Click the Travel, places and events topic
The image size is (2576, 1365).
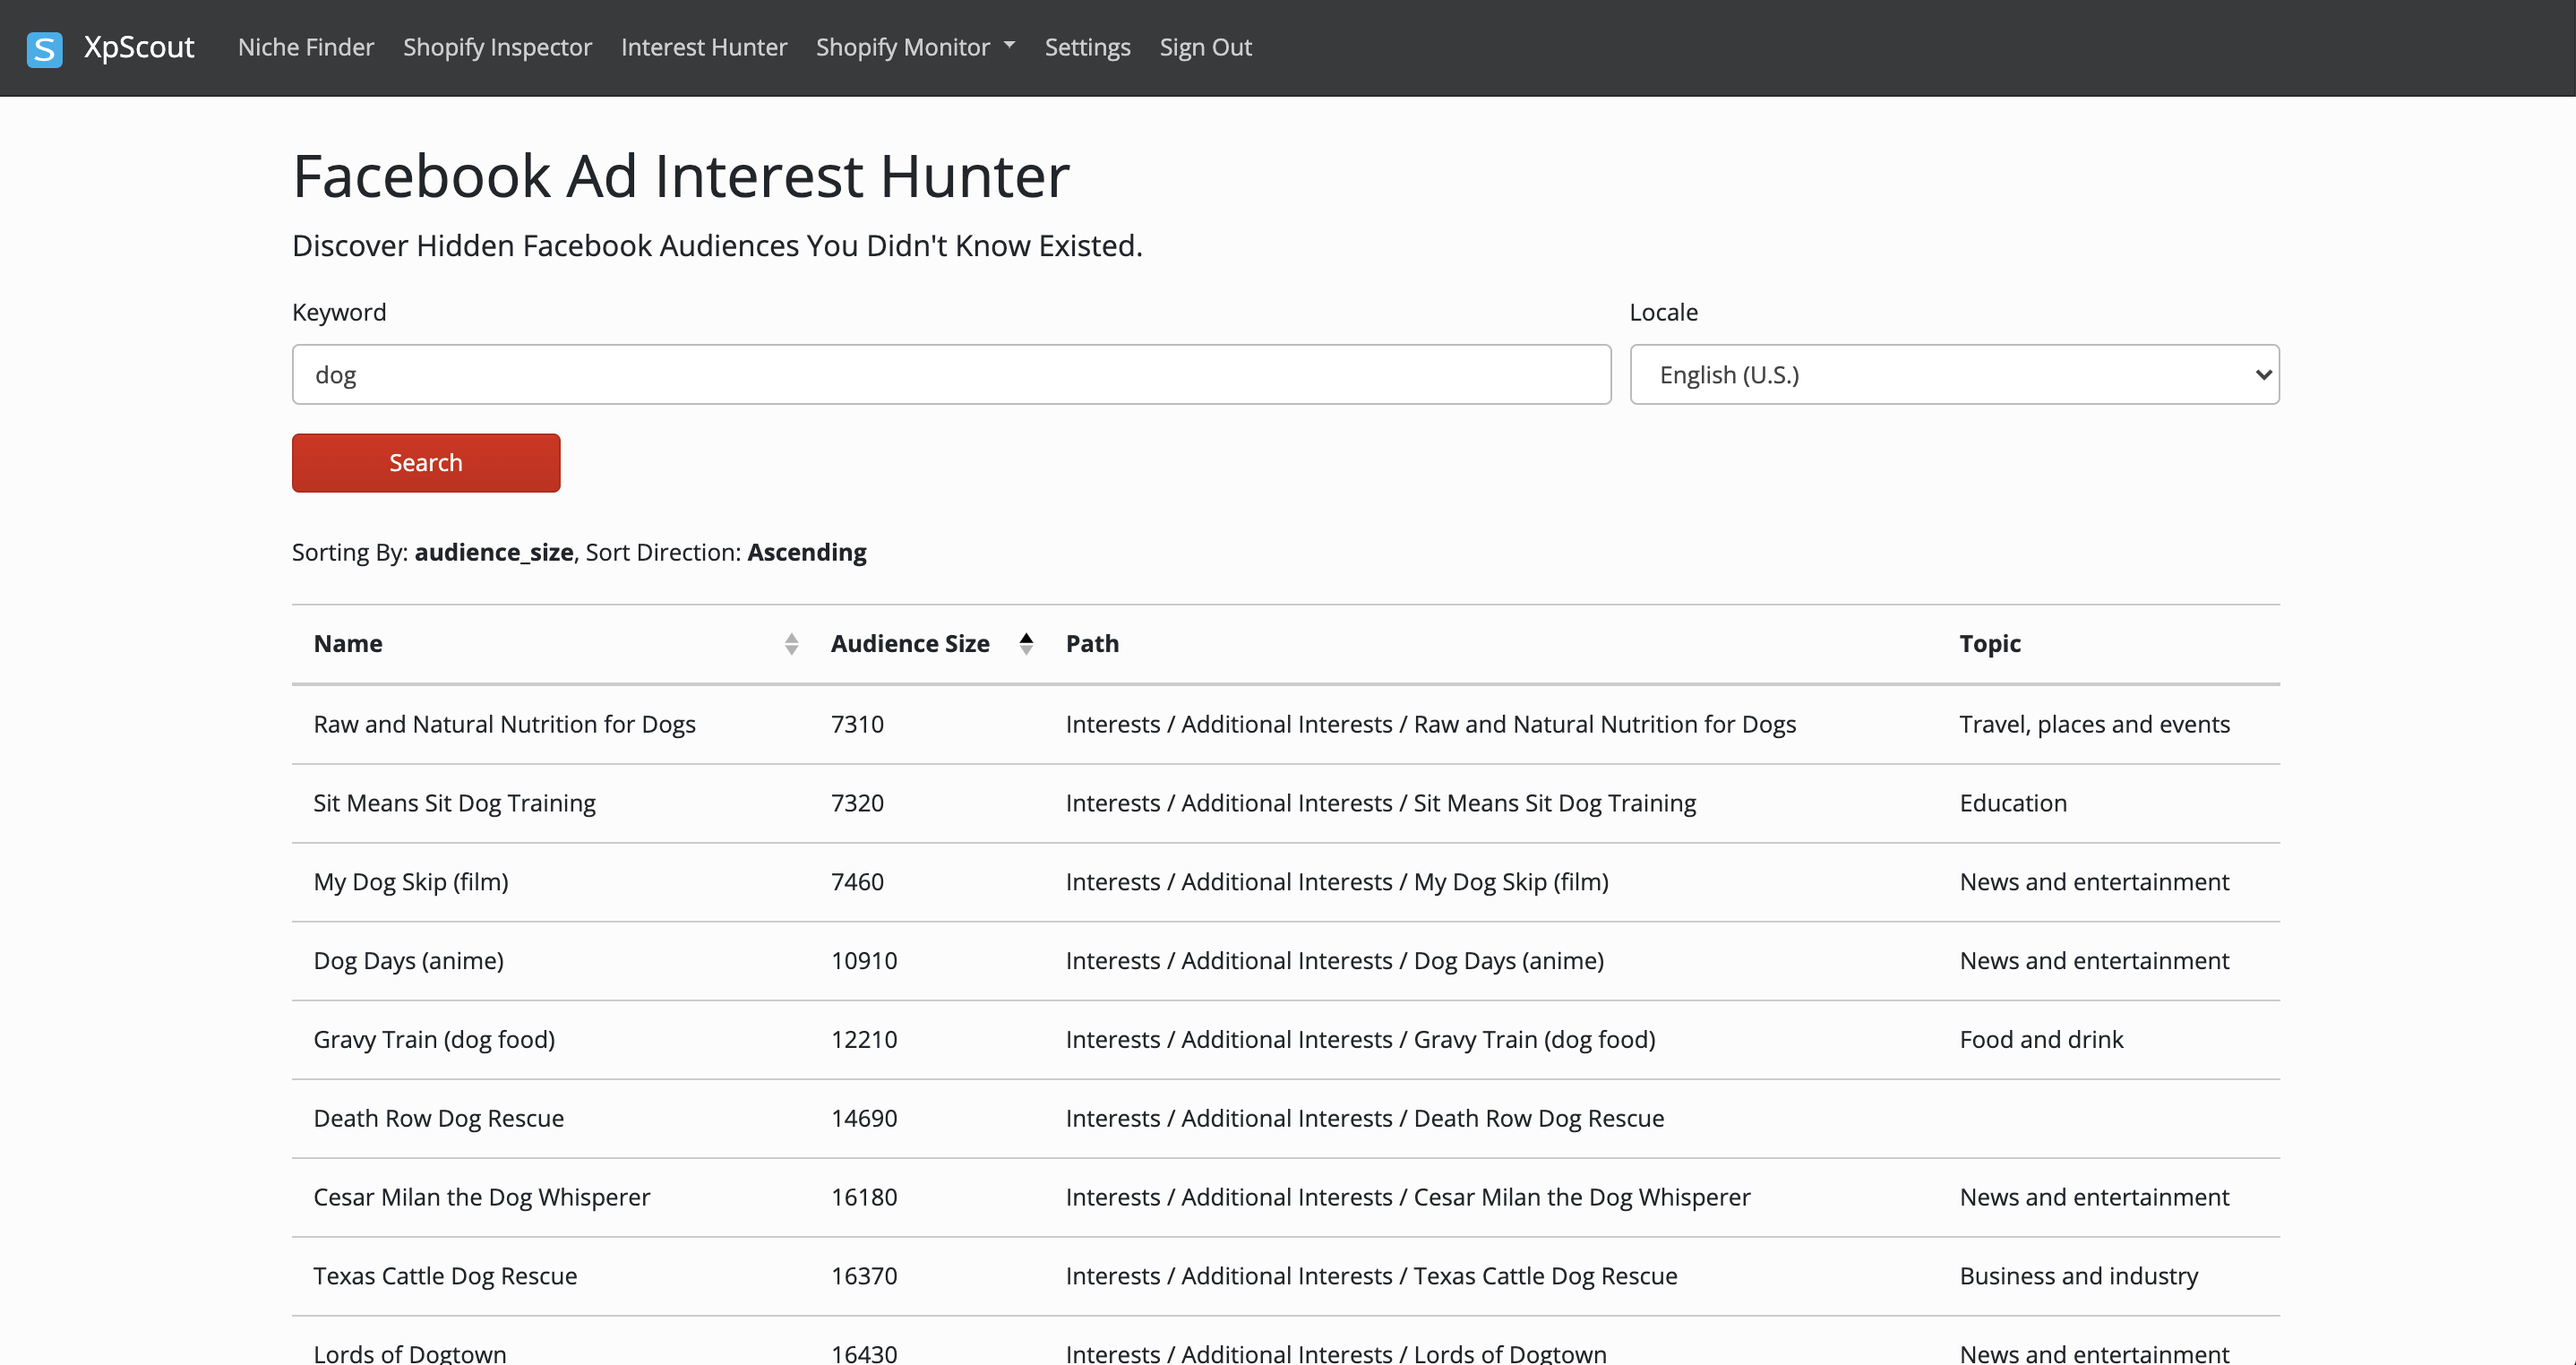[2095, 724]
